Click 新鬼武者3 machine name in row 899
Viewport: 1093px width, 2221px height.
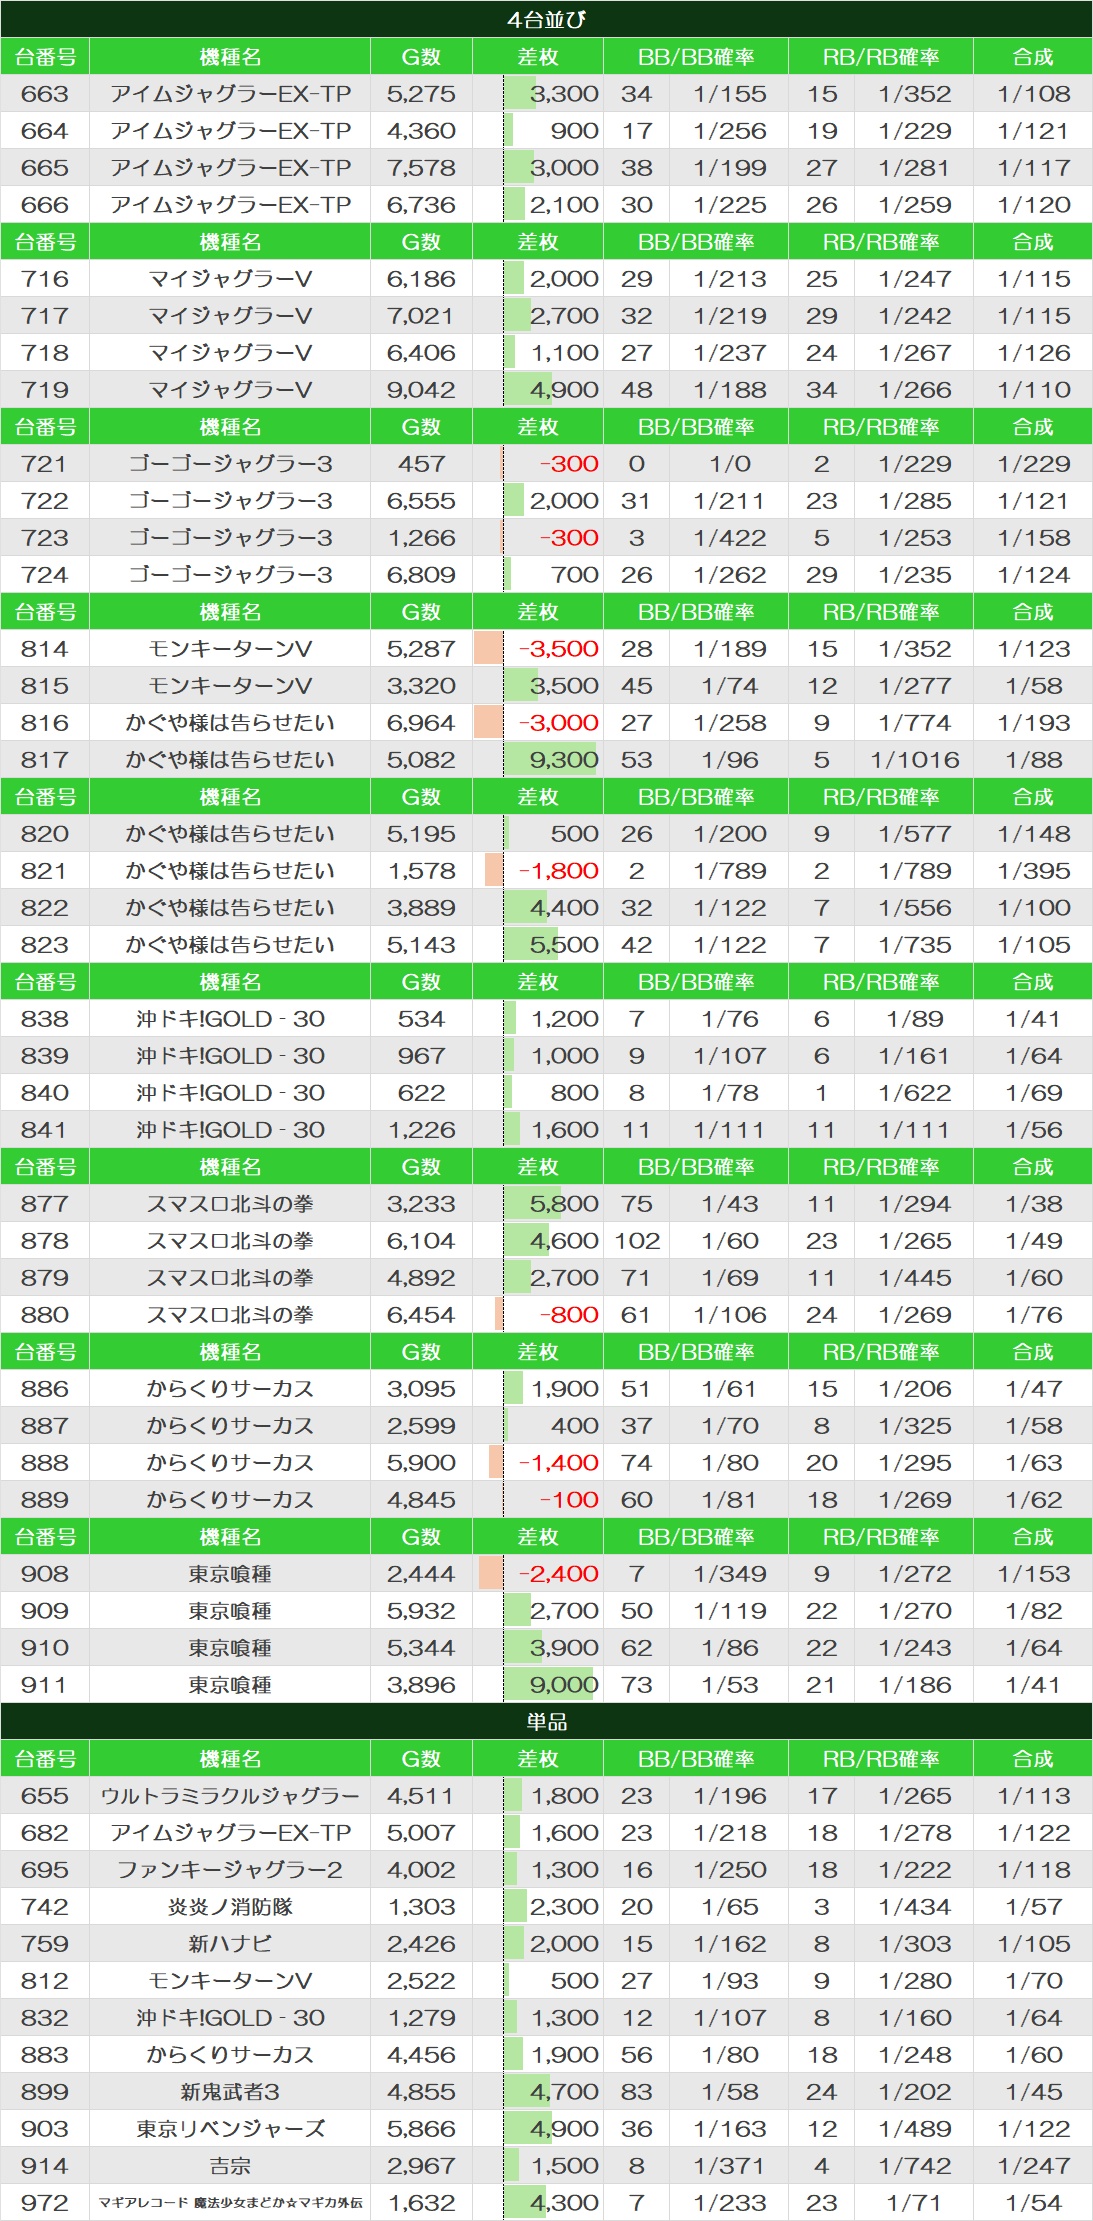(x=230, y=2092)
